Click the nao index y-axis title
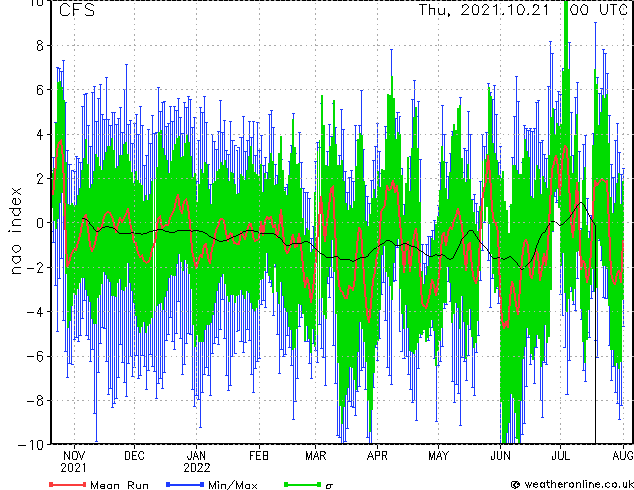Viewport: 634px width, 490px height. [x=15, y=230]
